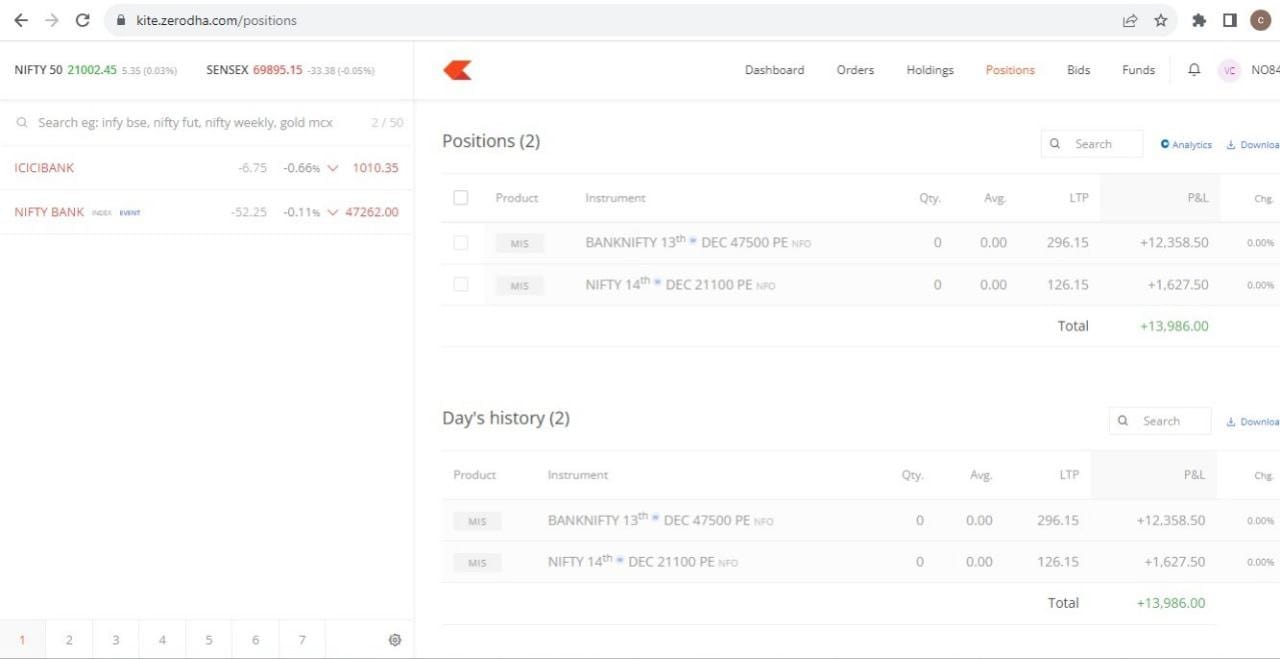Go to Orders
Image resolution: width=1280 pixels, height=659 pixels.
click(x=855, y=70)
